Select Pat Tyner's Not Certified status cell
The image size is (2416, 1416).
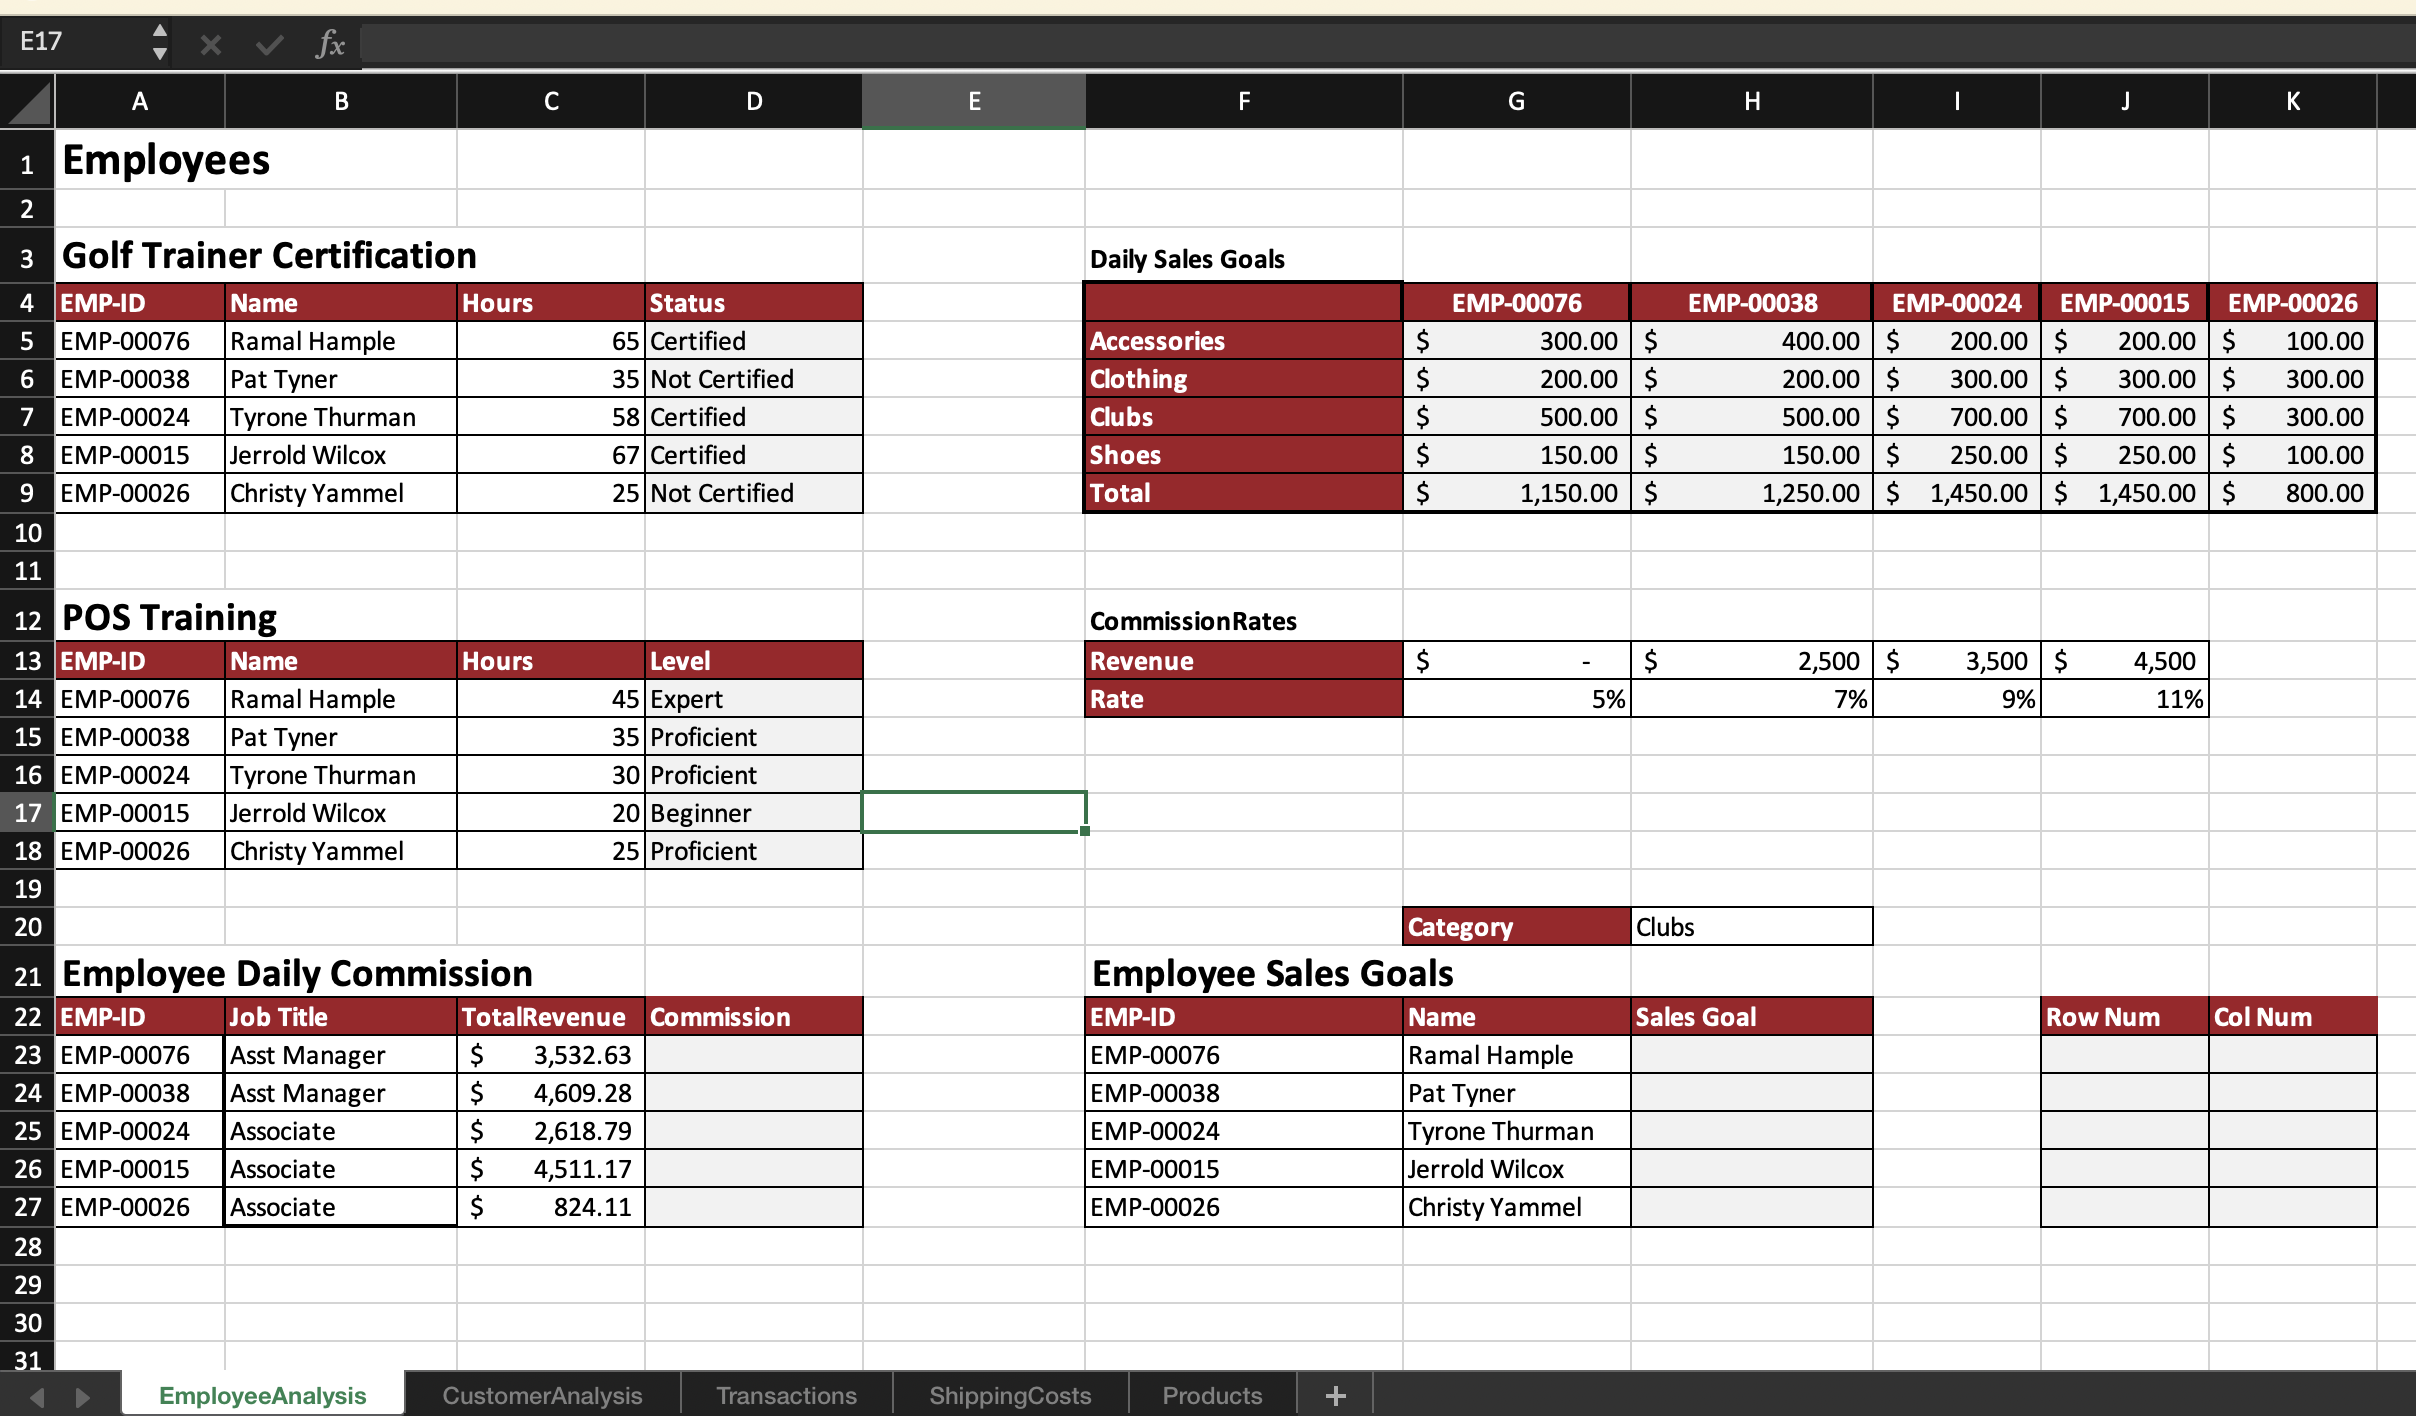click(753, 378)
